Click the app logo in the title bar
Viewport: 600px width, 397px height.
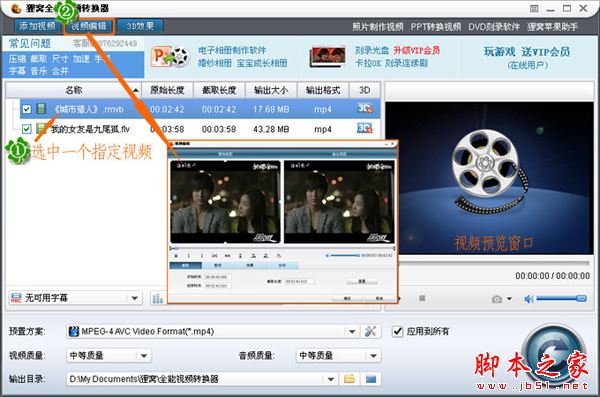16,8
